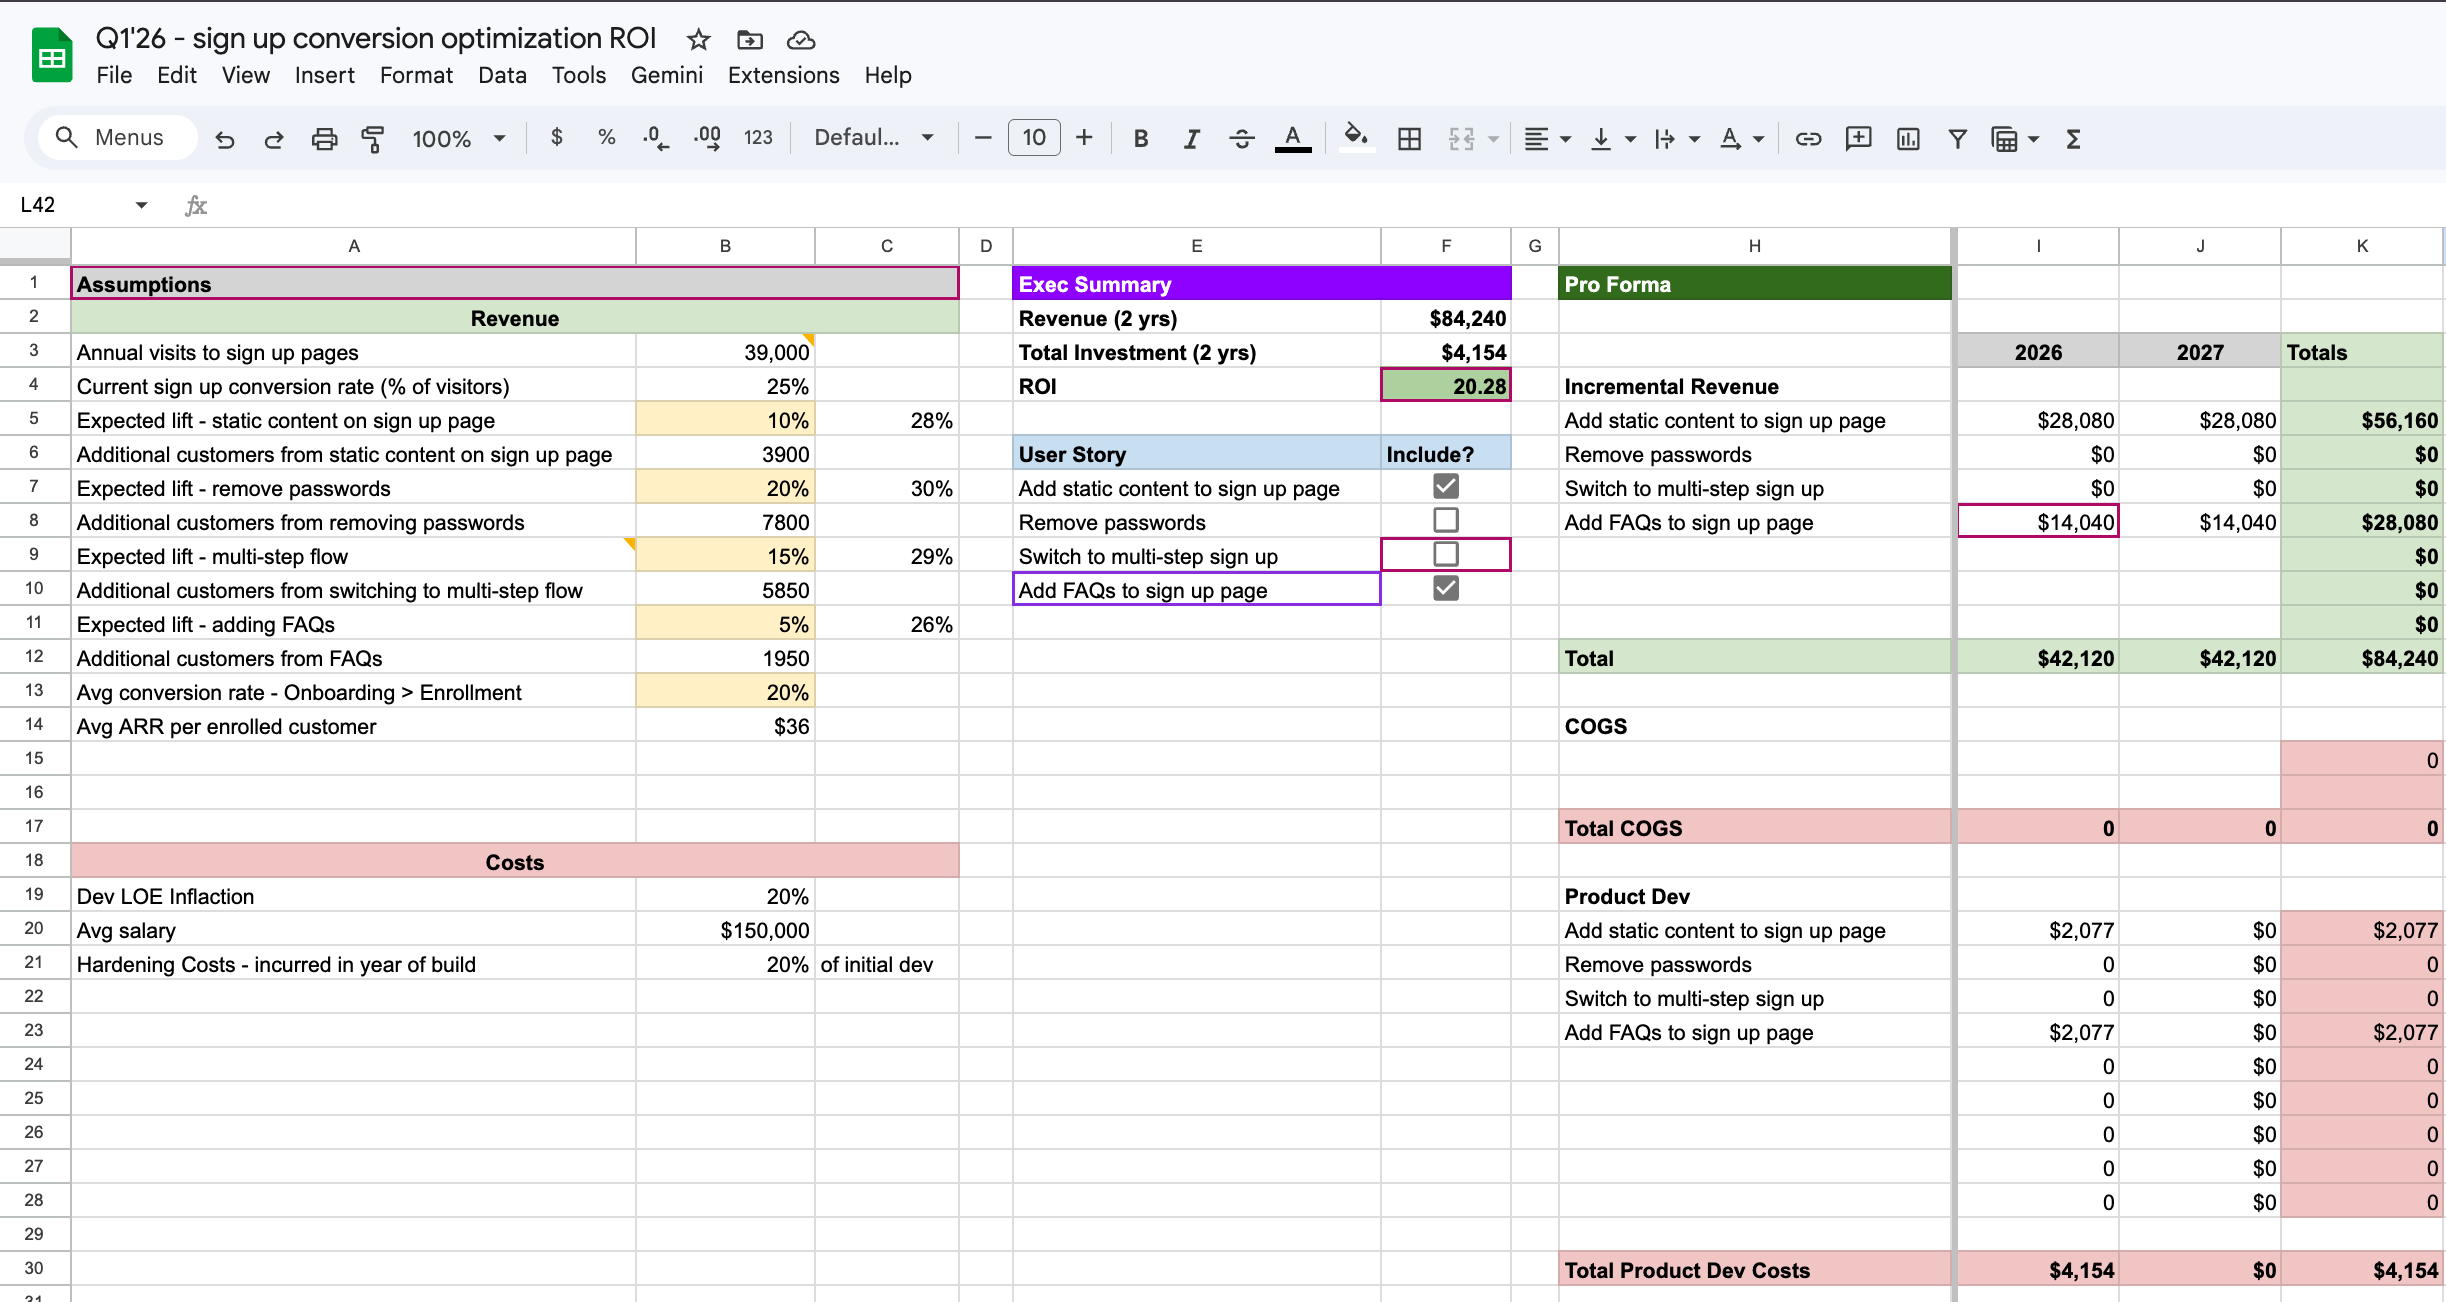Click the font size input field
Viewport: 2446px width, 1302px height.
[1033, 138]
